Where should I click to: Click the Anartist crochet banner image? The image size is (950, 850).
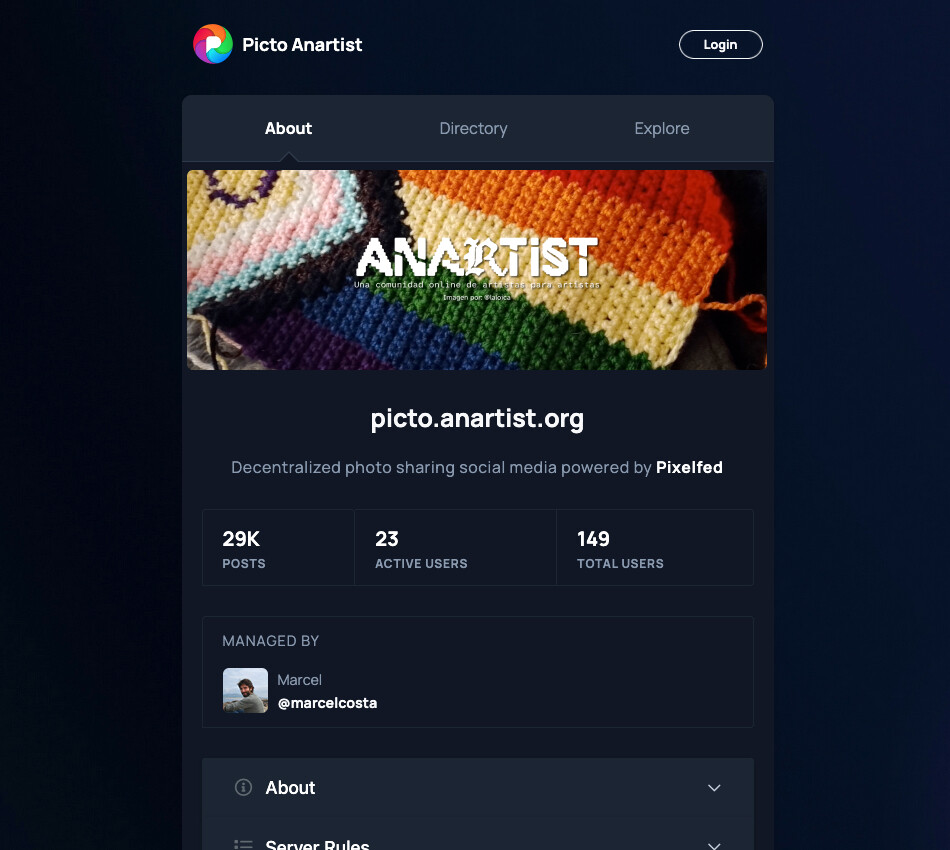click(x=477, y=270)
